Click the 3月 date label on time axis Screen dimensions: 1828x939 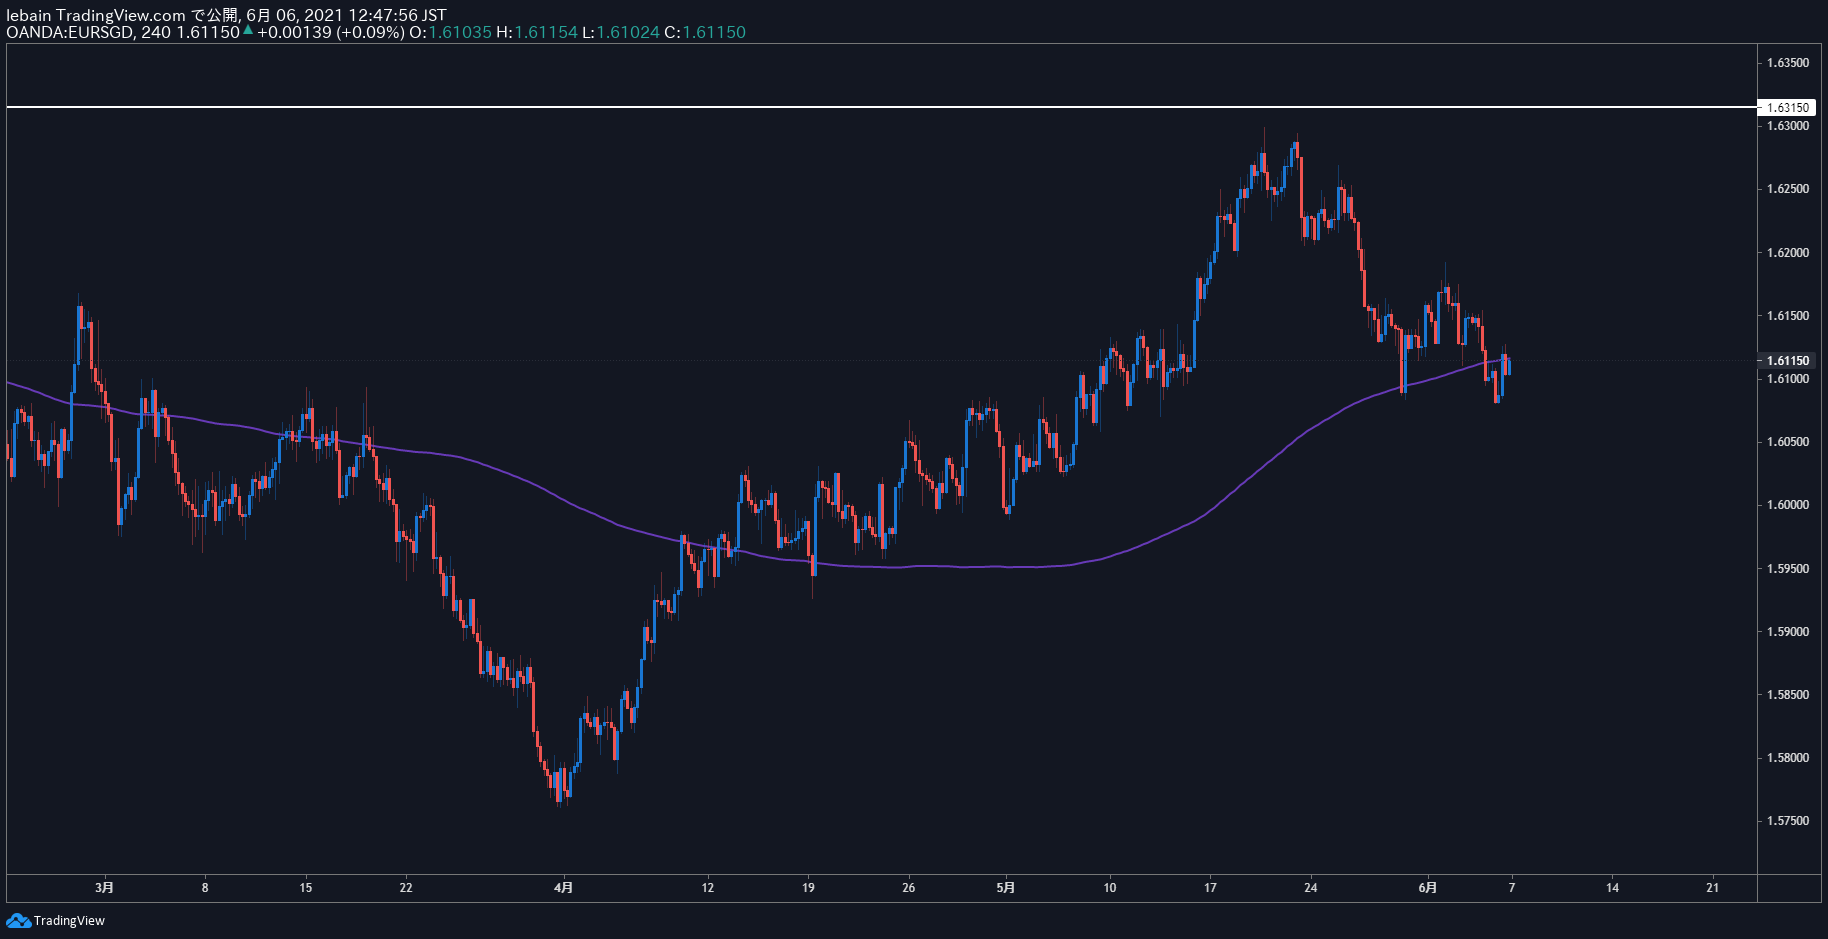(104, 887)
